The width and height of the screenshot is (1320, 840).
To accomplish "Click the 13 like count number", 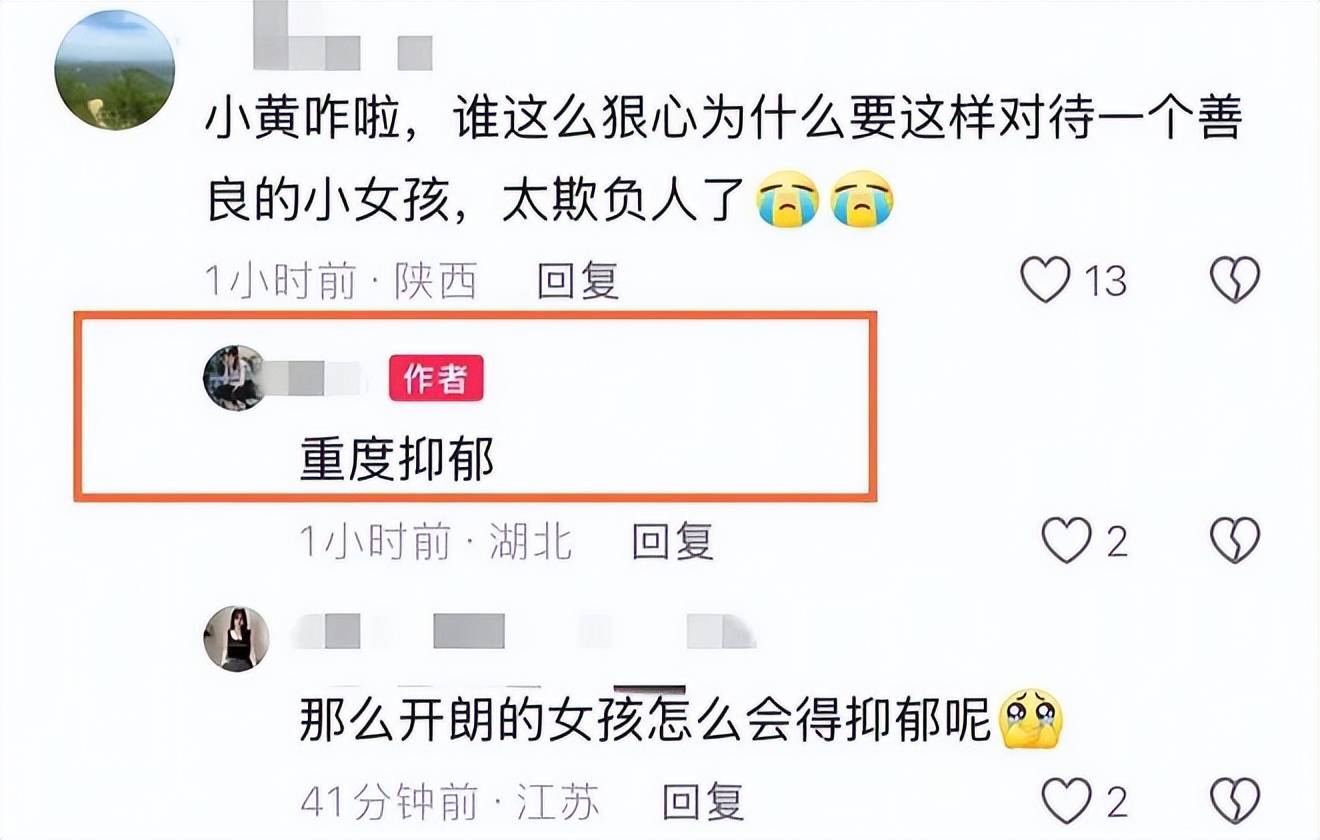I will pyautogui.click(x=1105, y=281).
